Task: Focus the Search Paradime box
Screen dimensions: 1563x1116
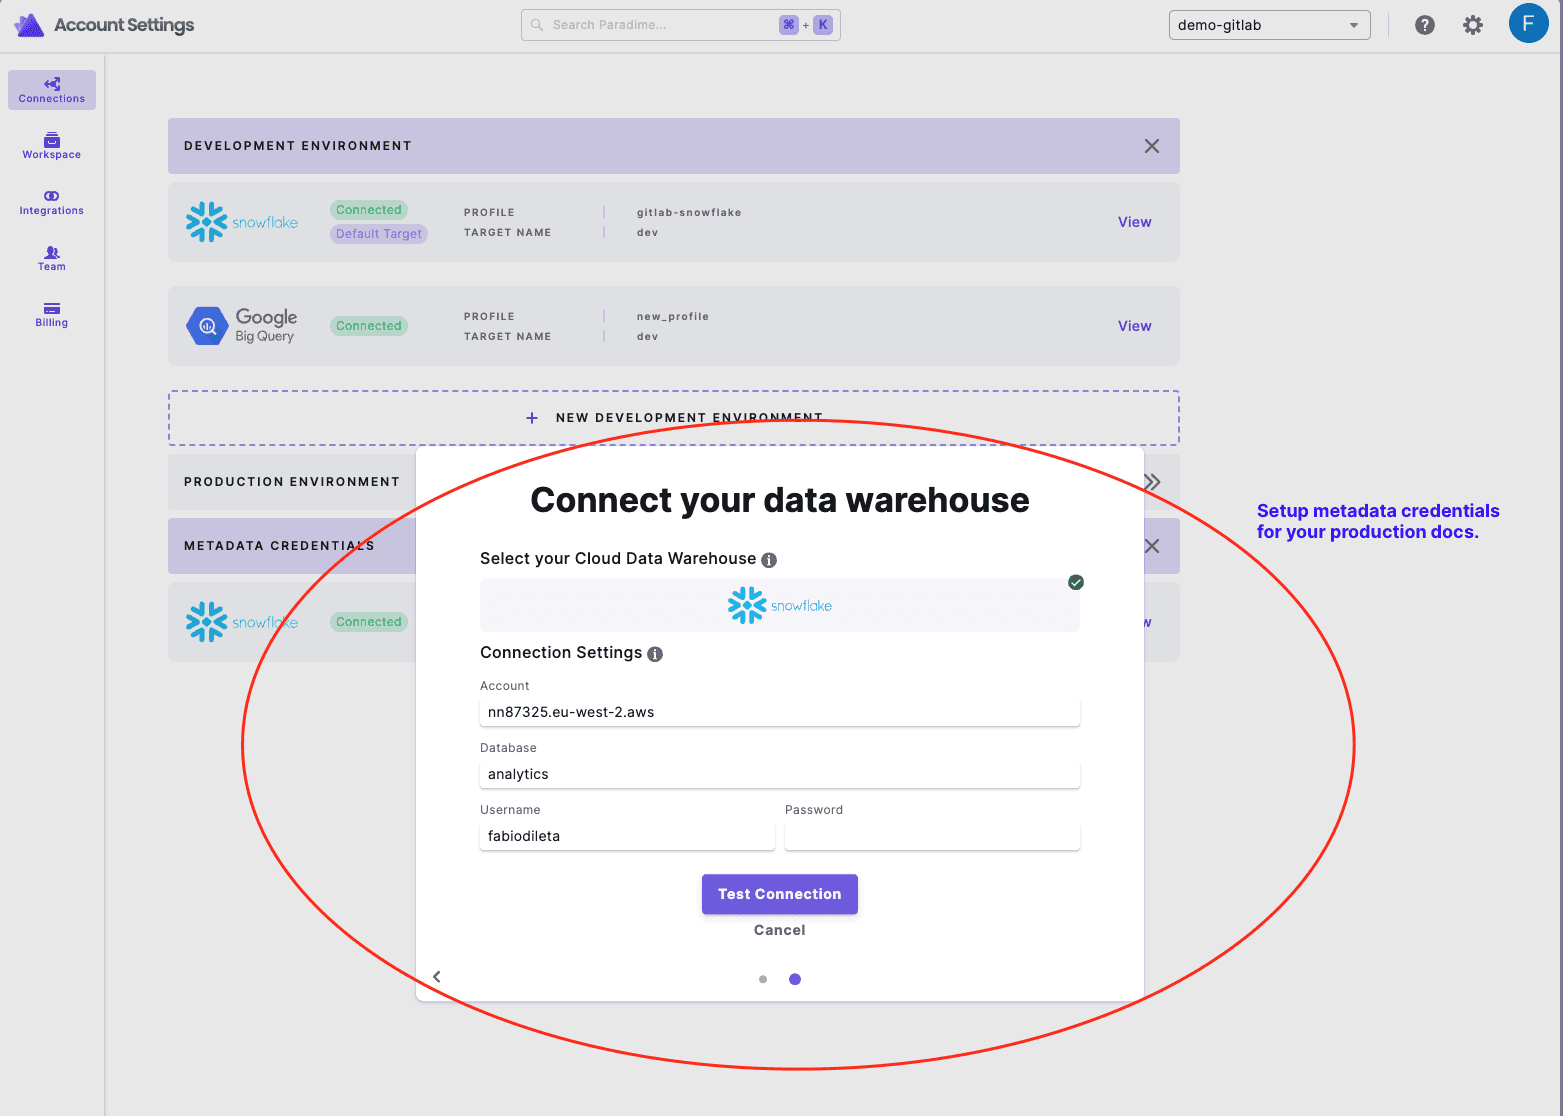Action: pyautogui.click(x=680, y=25)
